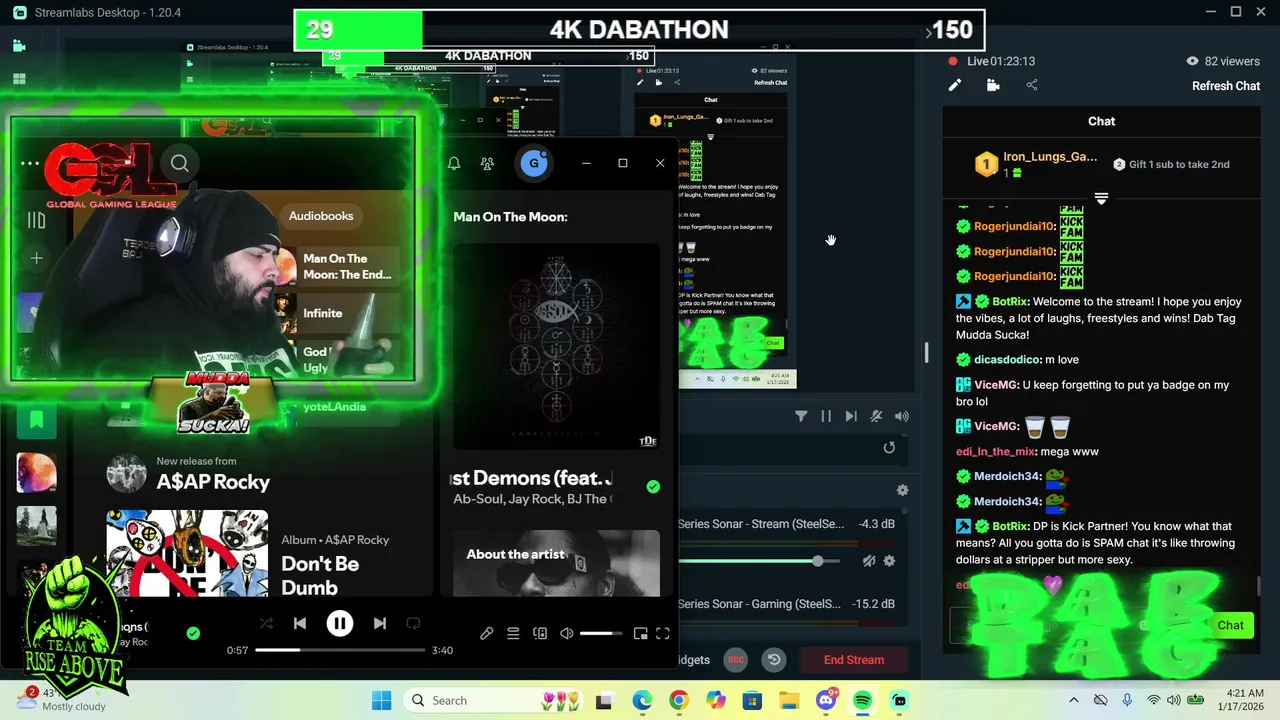
Task: Open Spotify What's New bell icon
Action: coord(454,163)
